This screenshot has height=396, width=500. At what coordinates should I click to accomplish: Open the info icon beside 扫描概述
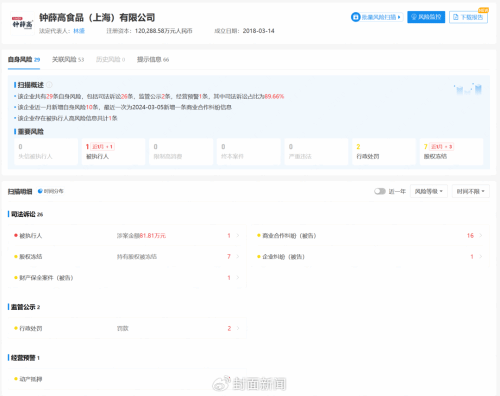pyautogui.click(x=49, y=85)
